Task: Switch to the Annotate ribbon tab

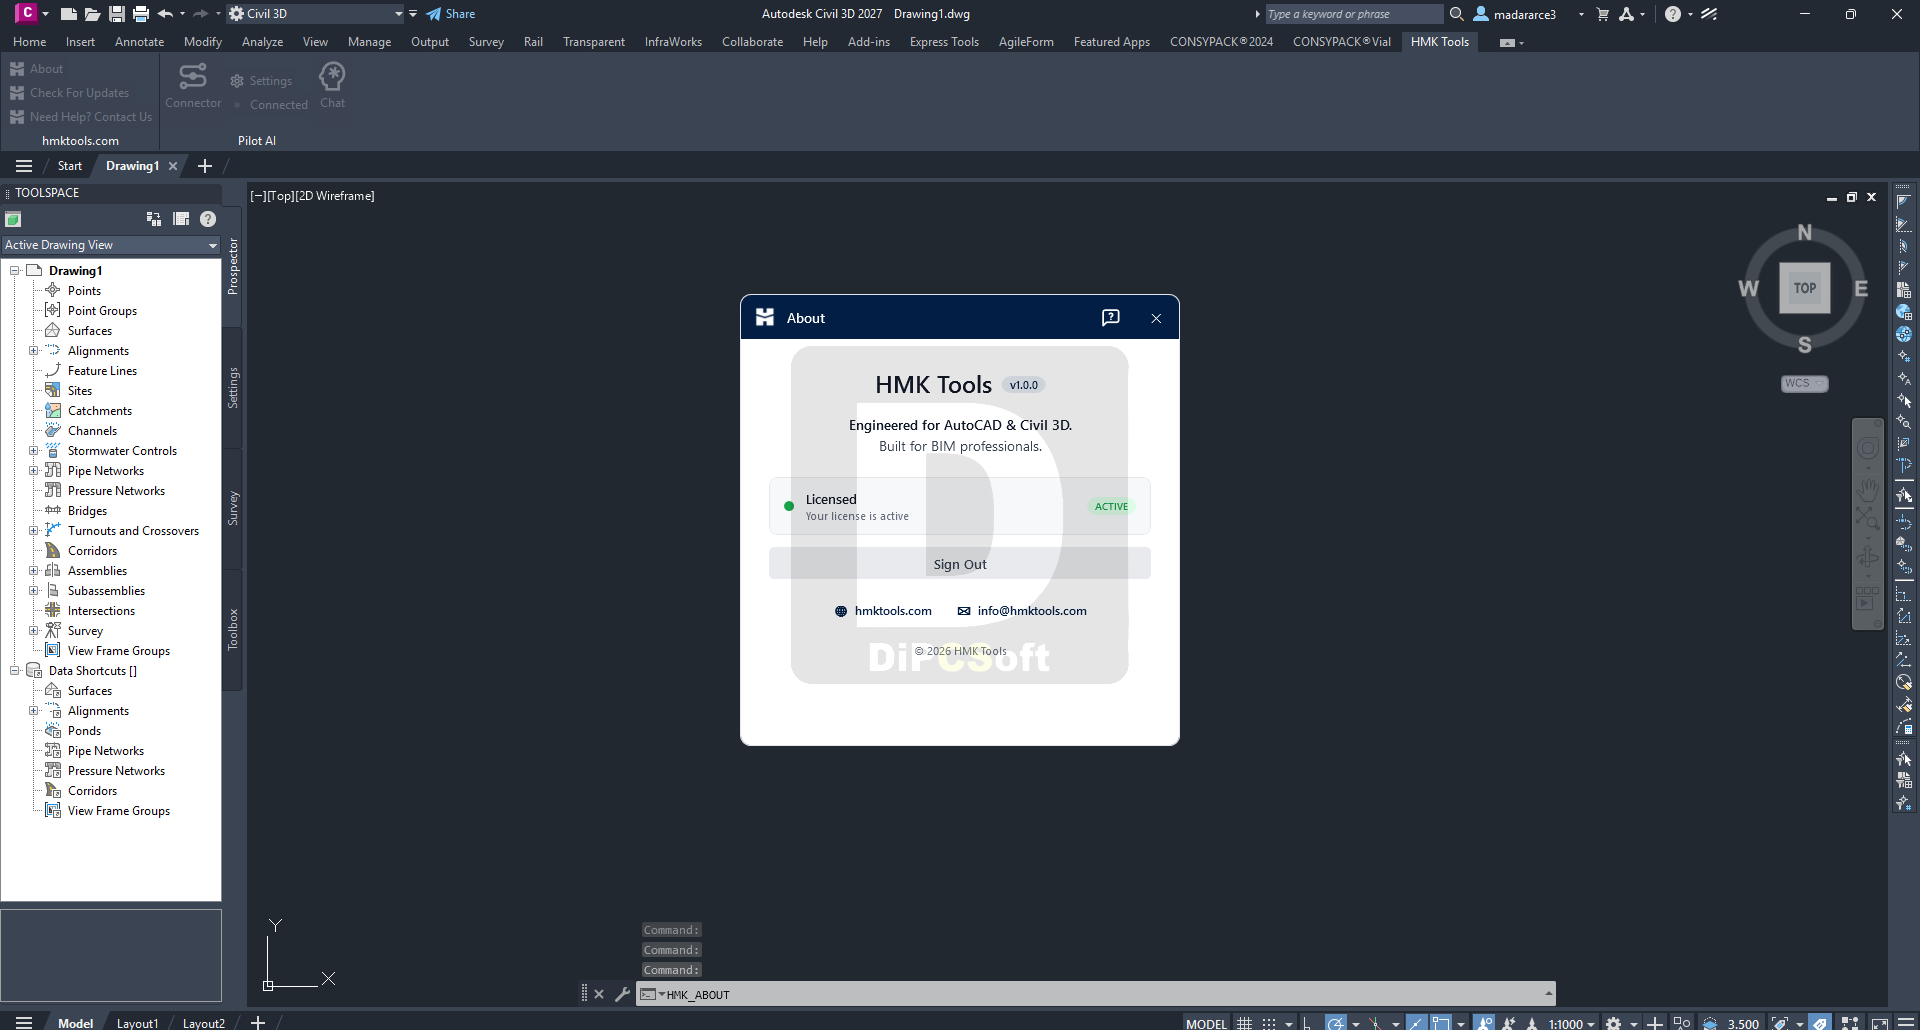Action: [x=139, y=42]
